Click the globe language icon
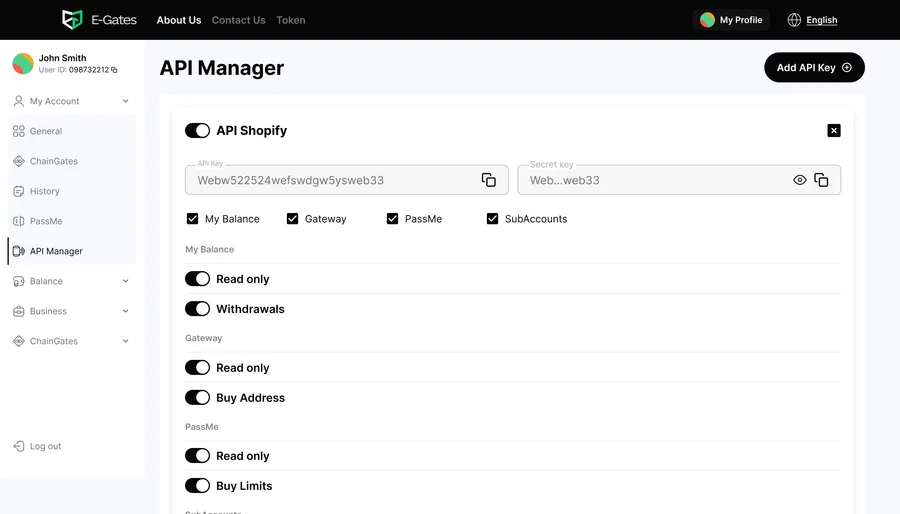The width and height of the screenshot is (900, 514). 794,20
